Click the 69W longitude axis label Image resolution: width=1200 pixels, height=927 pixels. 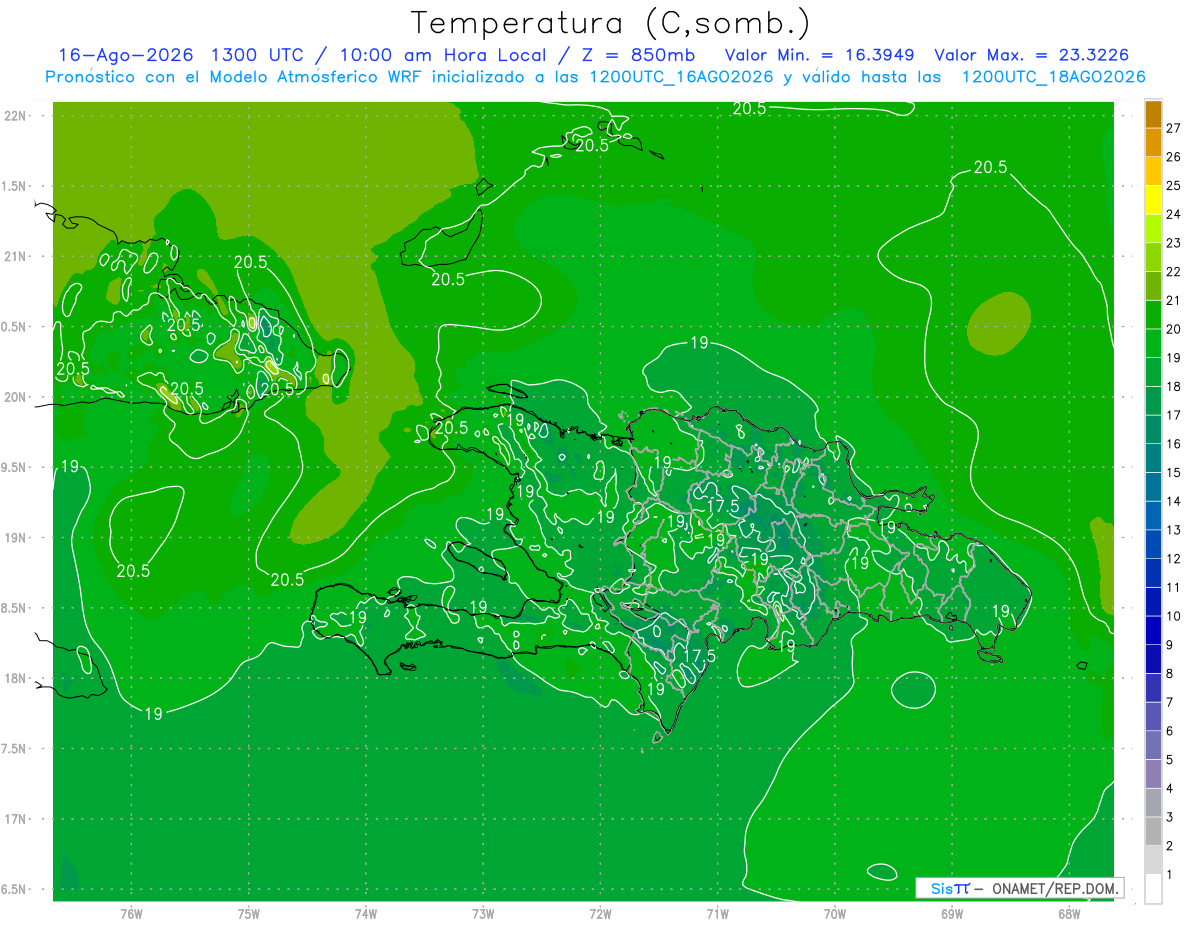[x=952, y=914]
